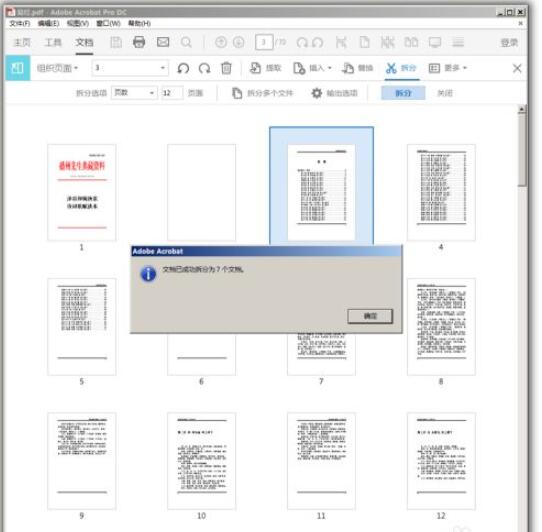542x532 pixels.
Task: Click 确定 in the Adobe Acrobat dialog
Action: coord(370,316)
